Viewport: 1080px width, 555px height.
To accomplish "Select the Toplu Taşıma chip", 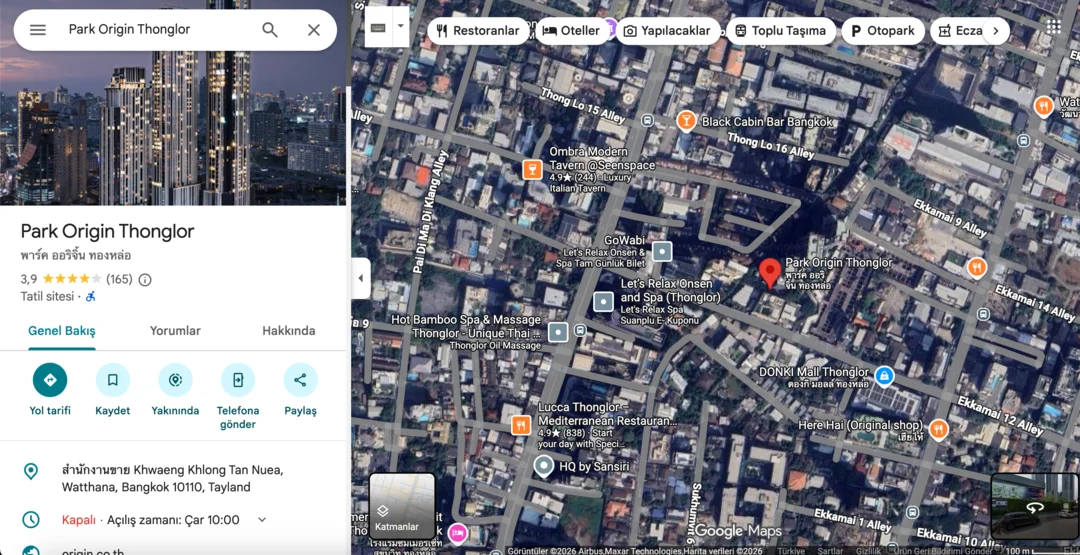I will tap(781, 31).
